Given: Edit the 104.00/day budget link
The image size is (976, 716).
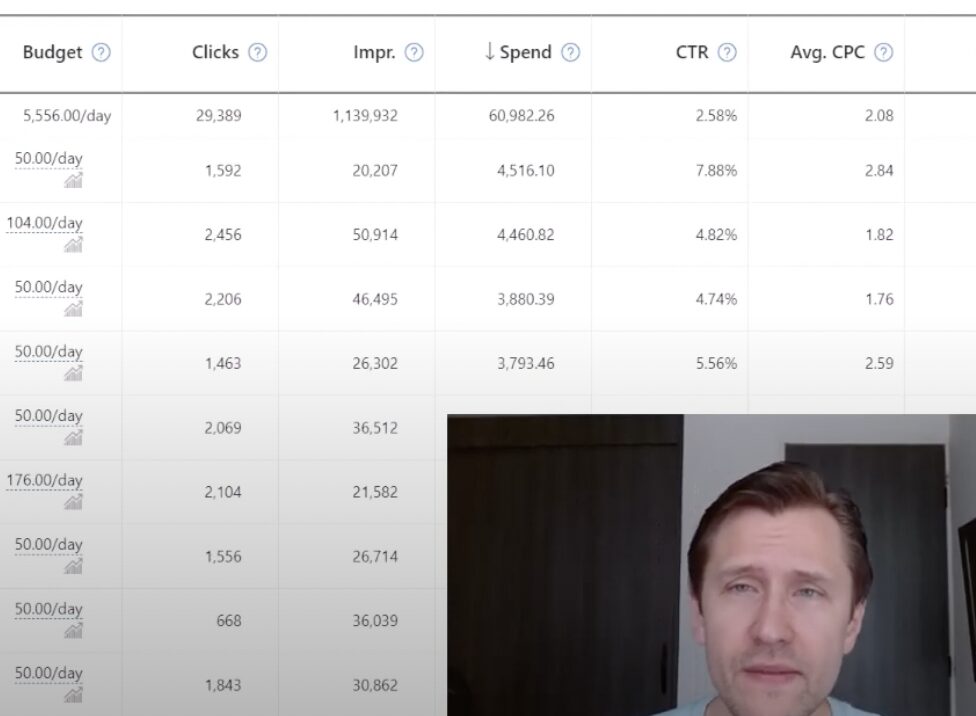Looking at the screenshot, I should coord(45,223).
